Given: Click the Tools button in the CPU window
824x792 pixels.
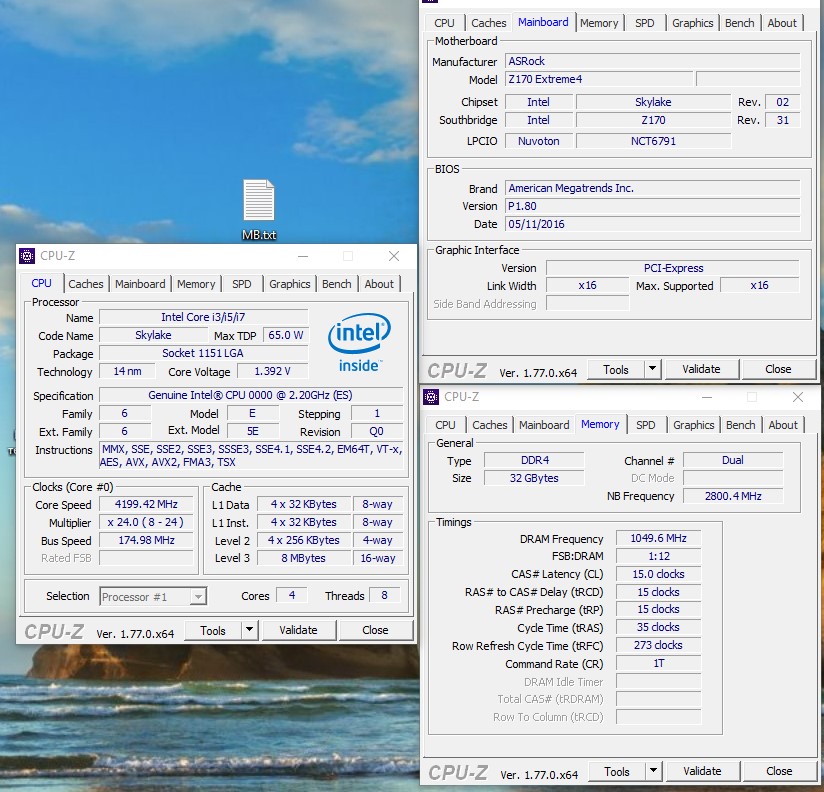Looking at the screenshot, I should (212, 630).
